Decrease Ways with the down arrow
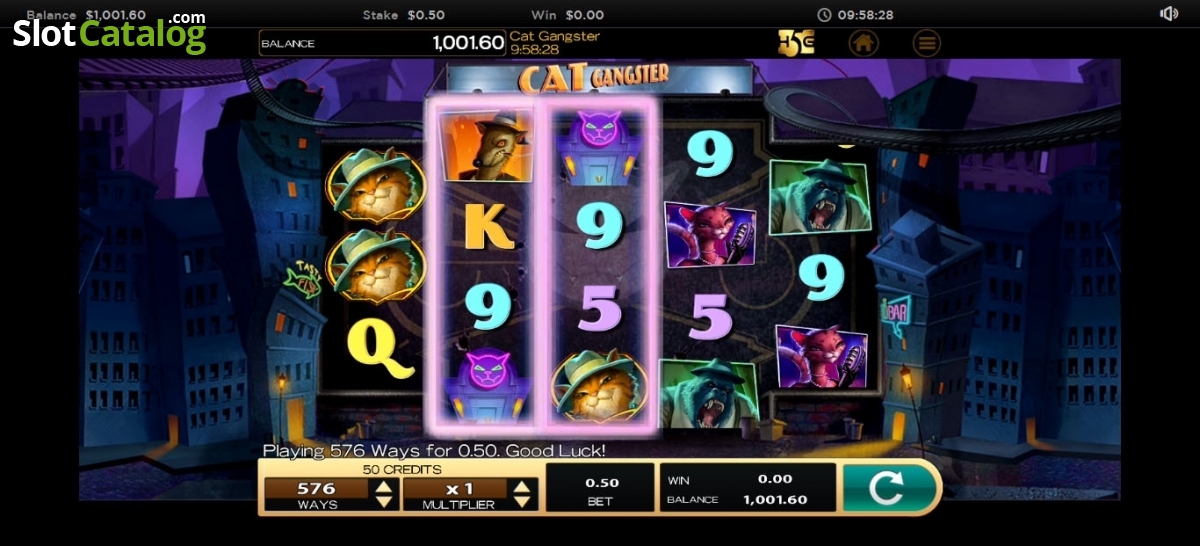Screen dimensions: 1200x546 383,501
